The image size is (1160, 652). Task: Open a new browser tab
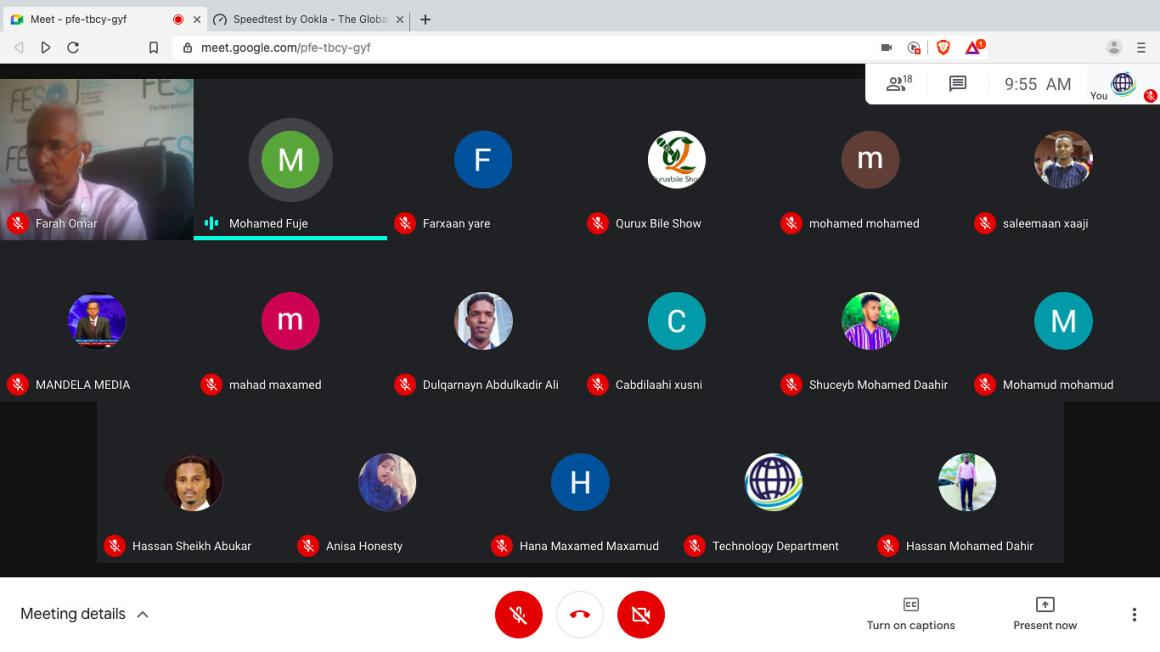tap(425, 19)
